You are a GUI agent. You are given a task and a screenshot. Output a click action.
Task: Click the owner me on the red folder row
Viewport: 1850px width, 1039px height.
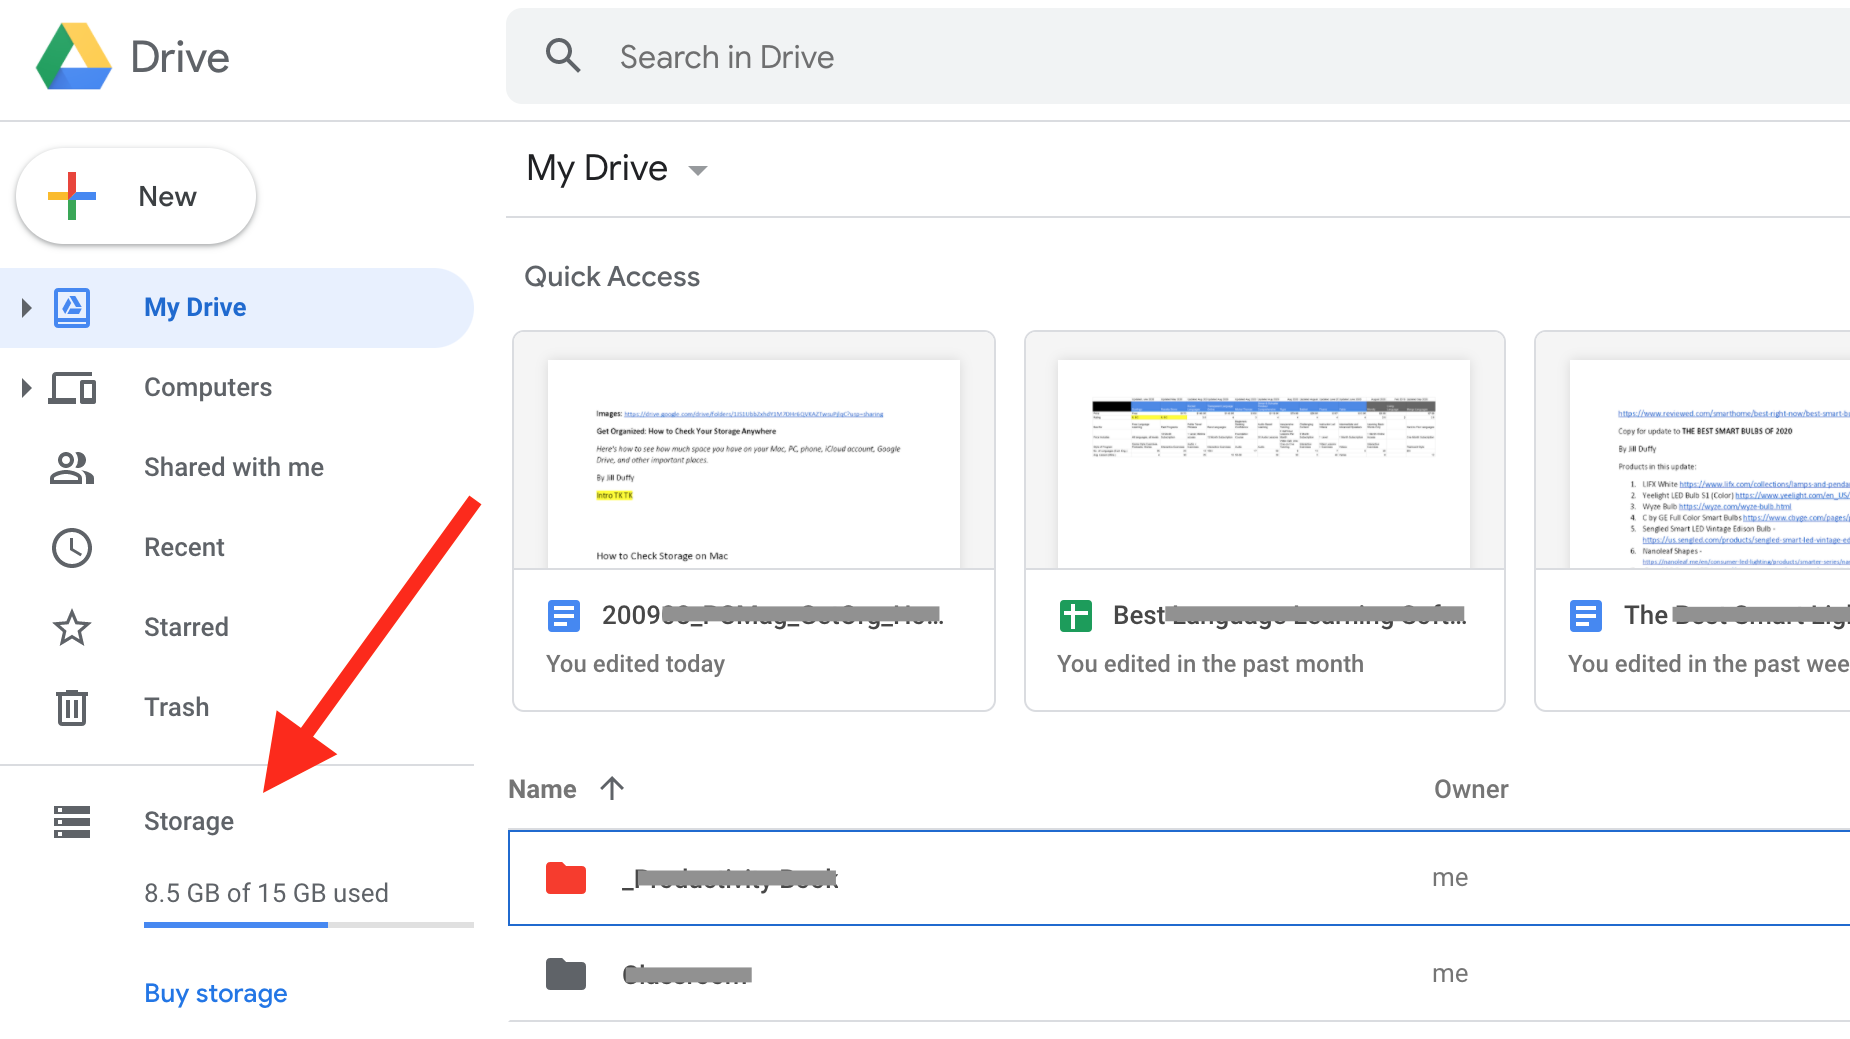(x=1450, y=878)
